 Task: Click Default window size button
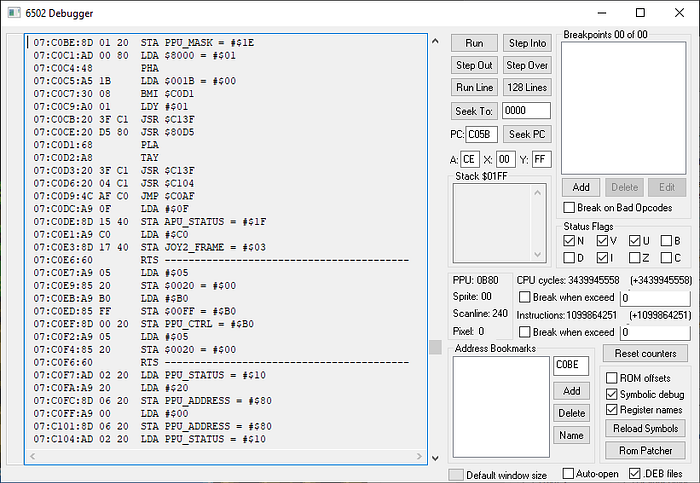coord(456,475)
